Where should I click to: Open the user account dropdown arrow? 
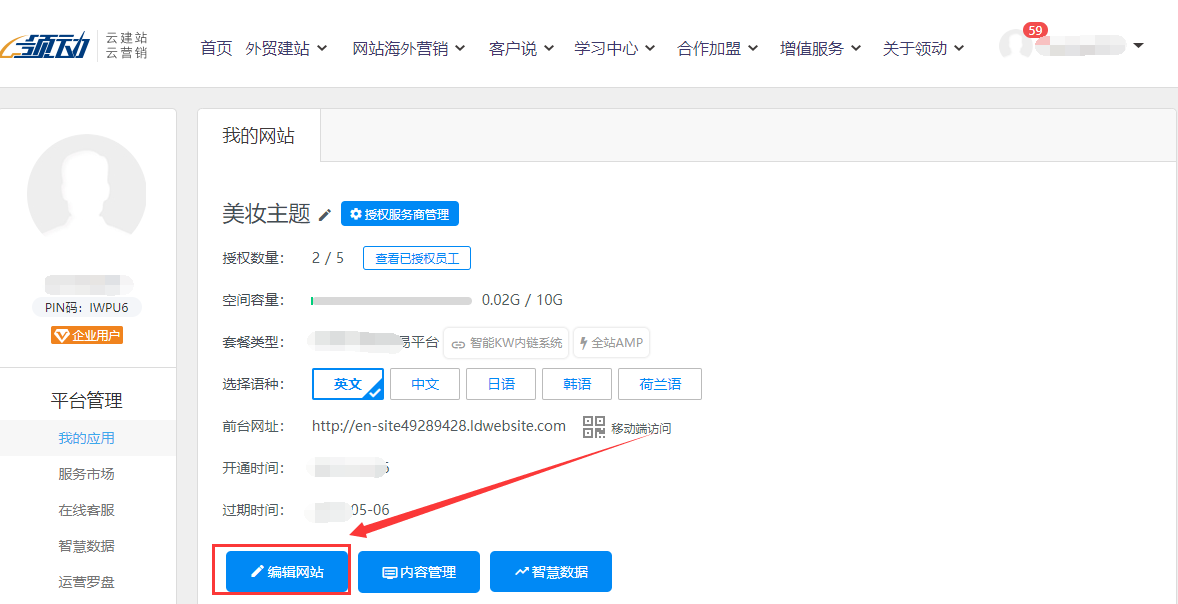click(x=1138, y=45)
